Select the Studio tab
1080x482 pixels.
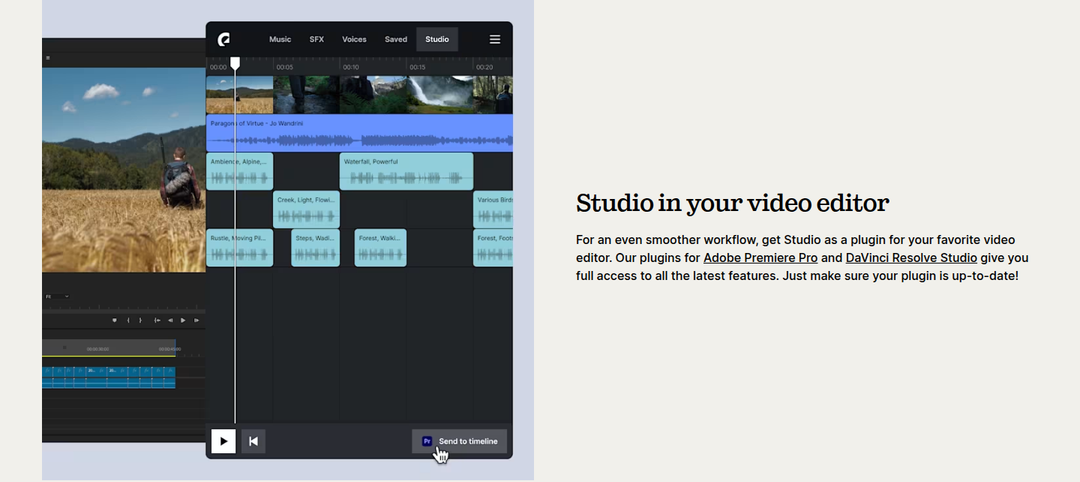[437, 39]
